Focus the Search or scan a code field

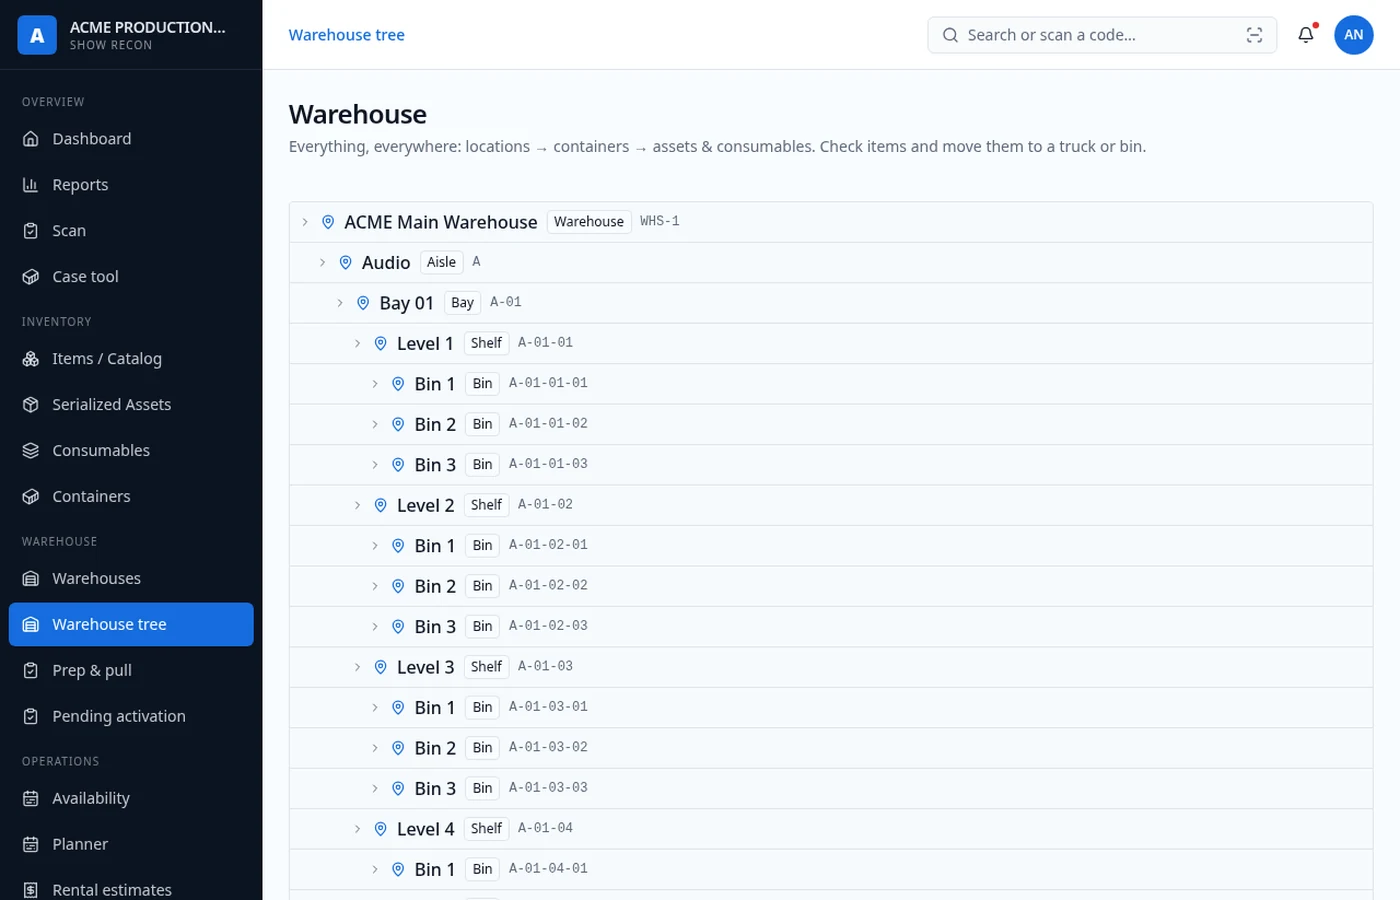pos(1102,35)
